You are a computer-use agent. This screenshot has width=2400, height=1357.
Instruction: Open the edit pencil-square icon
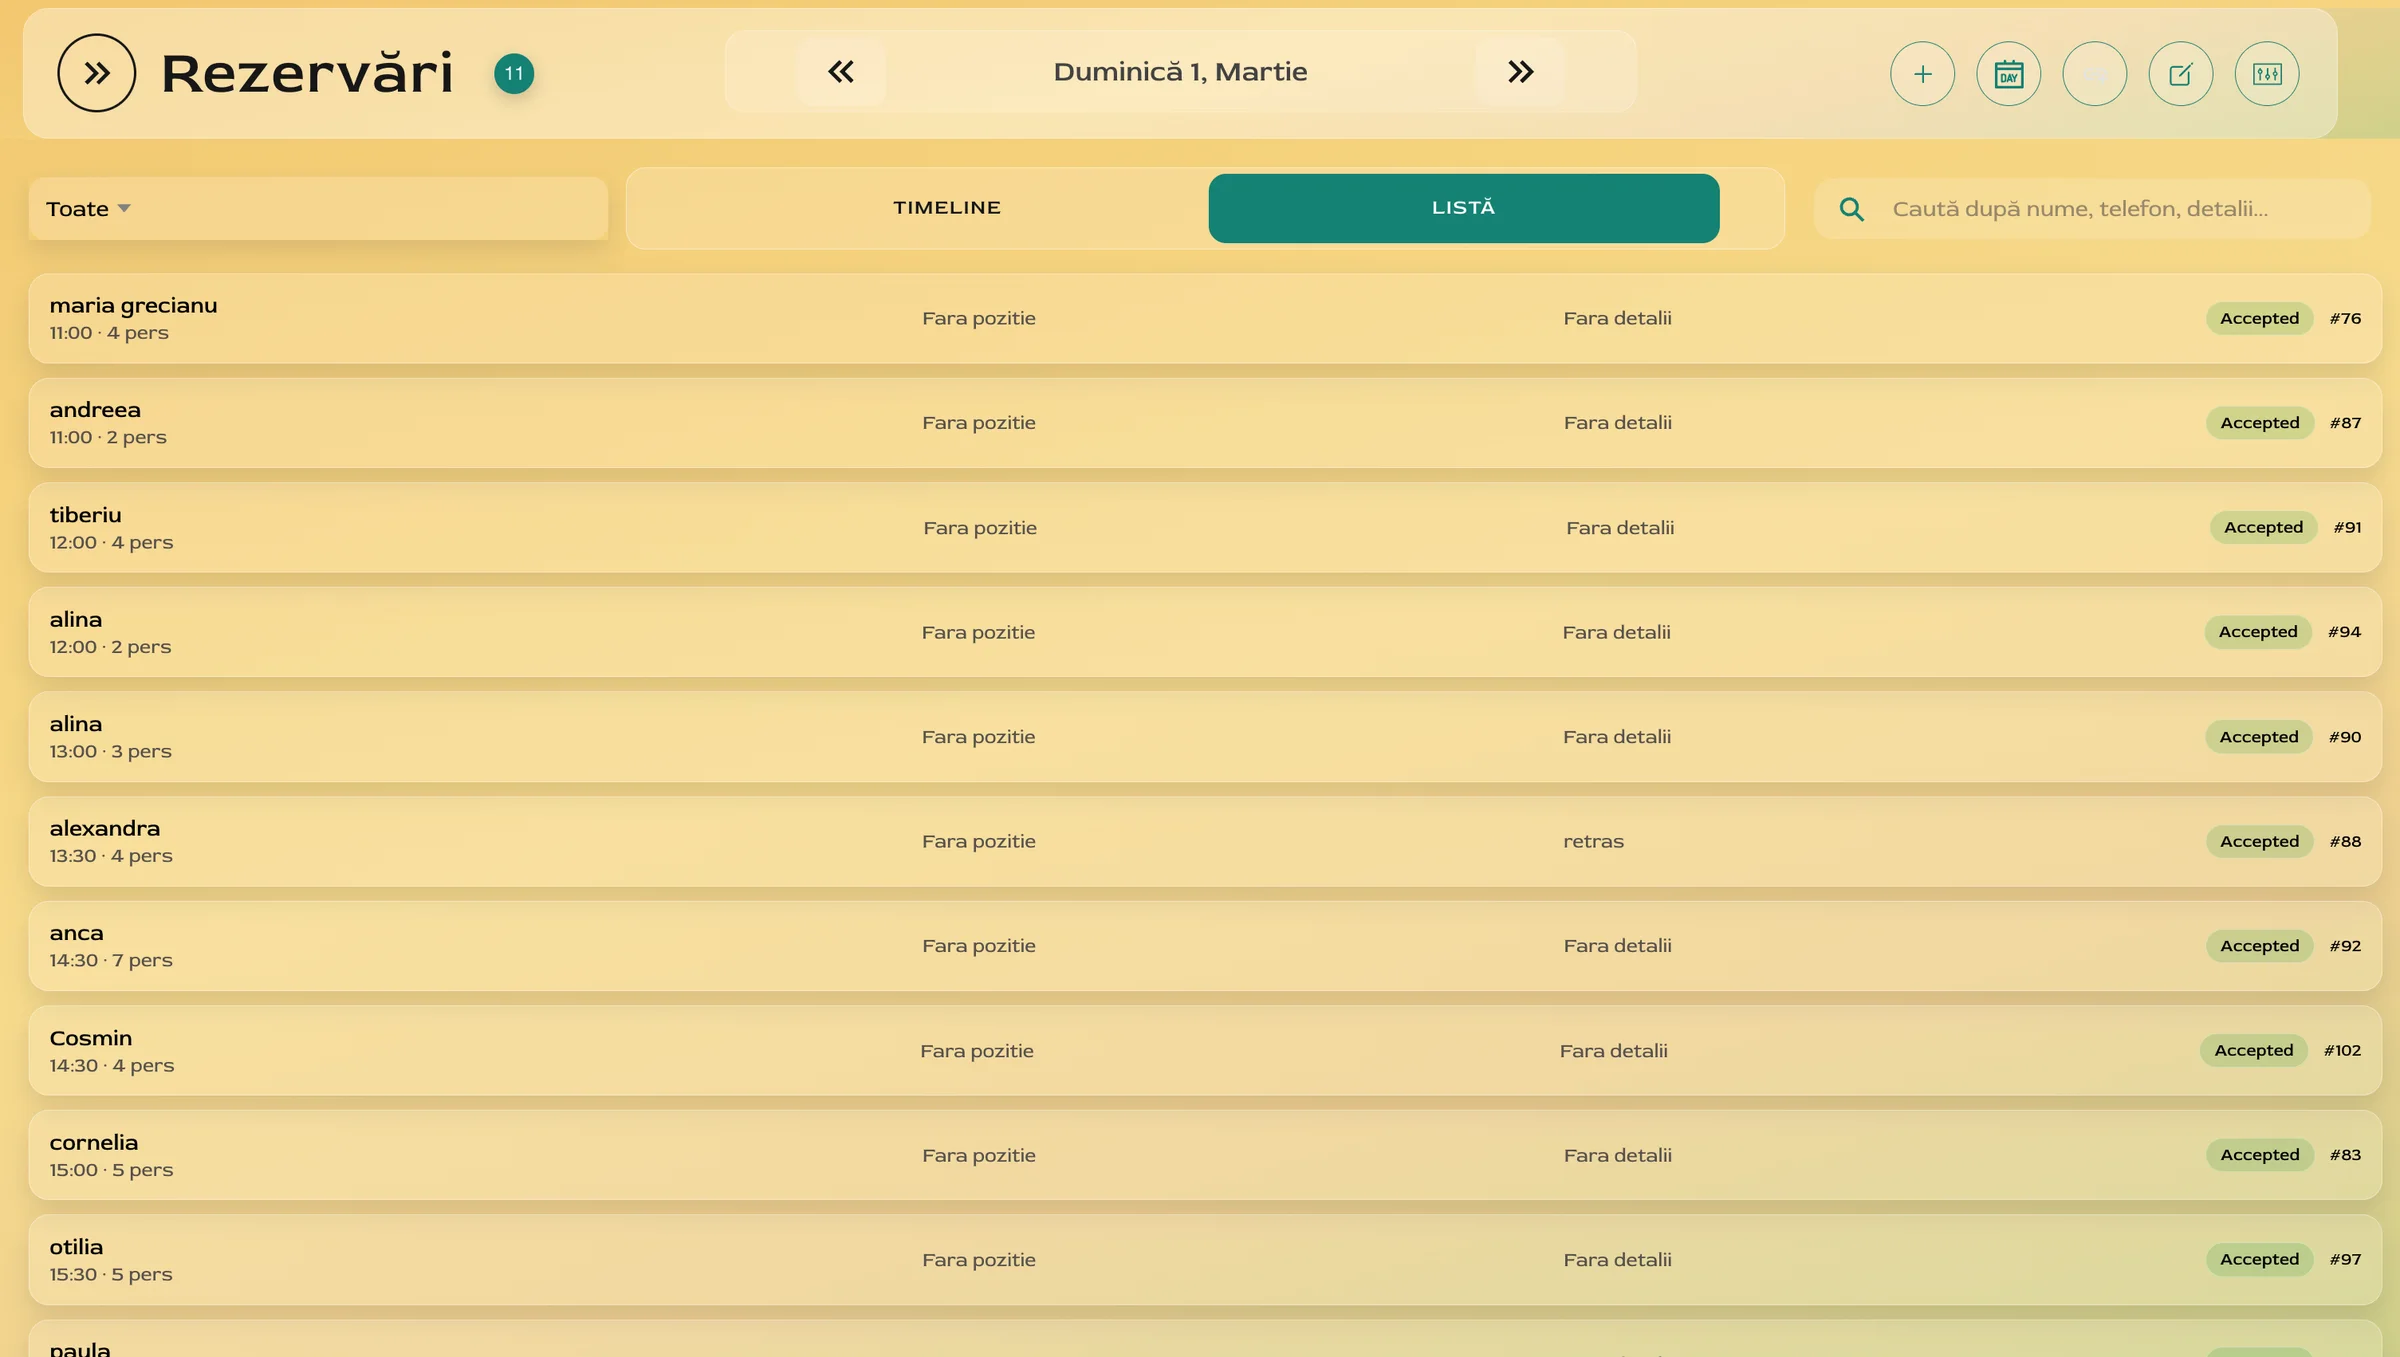(2180, 74)
